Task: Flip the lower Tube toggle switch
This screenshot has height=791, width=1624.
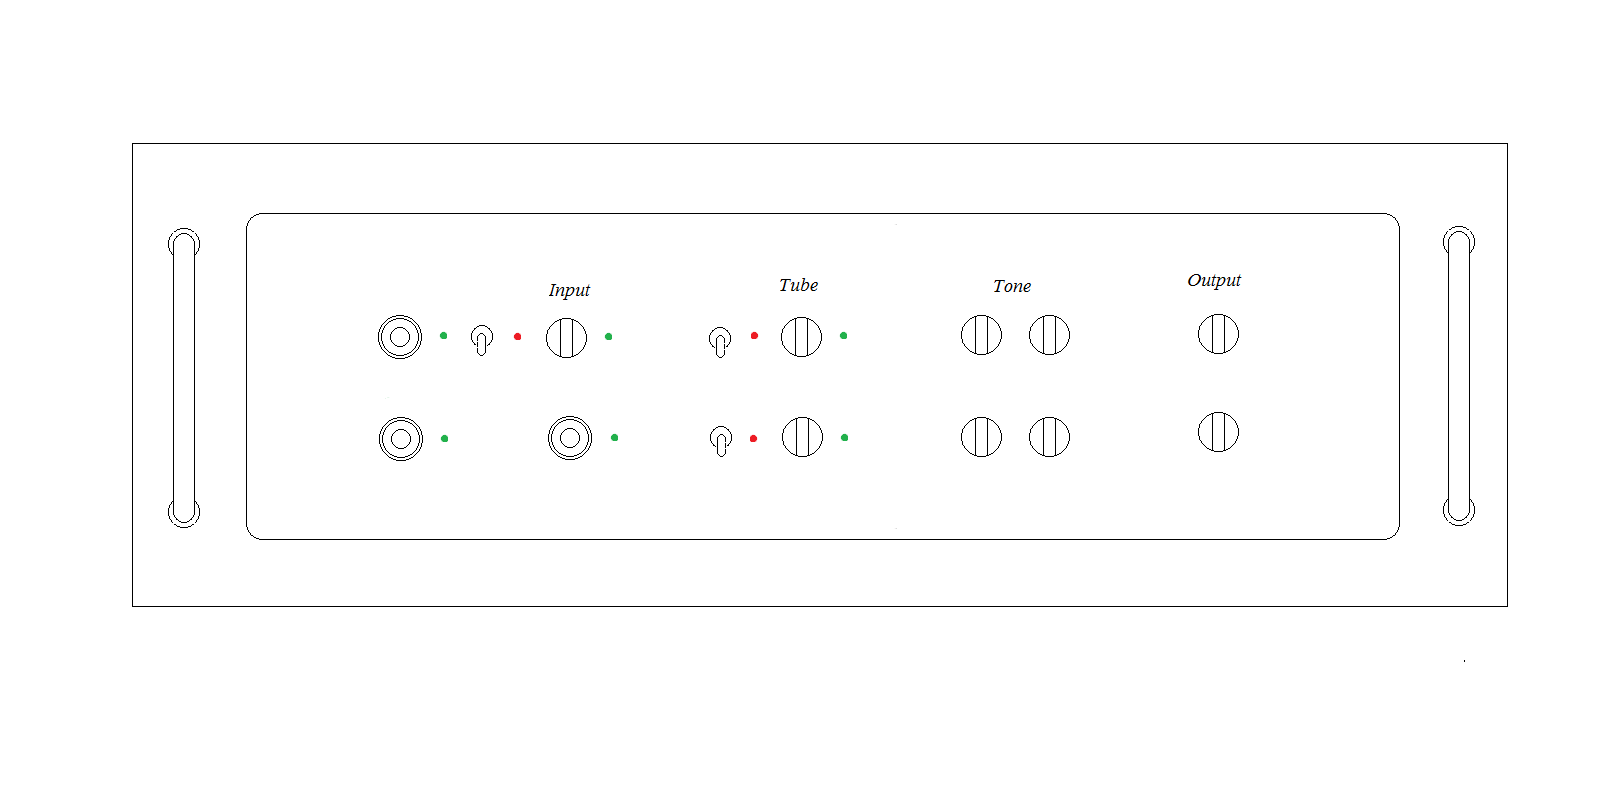Action: (721, 441)
